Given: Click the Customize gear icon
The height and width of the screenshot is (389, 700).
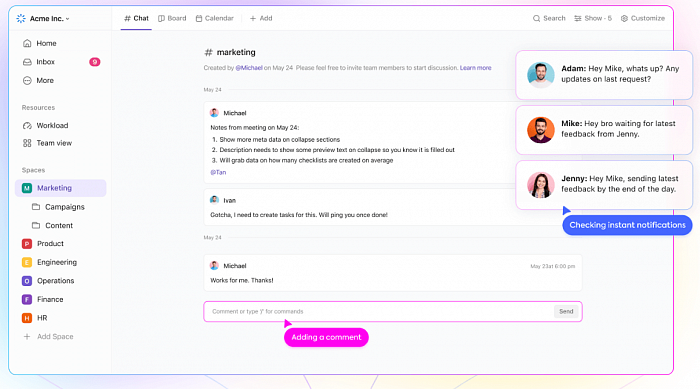Looking at the screenshot, I should pyautogui.click(x=624, y=18).
